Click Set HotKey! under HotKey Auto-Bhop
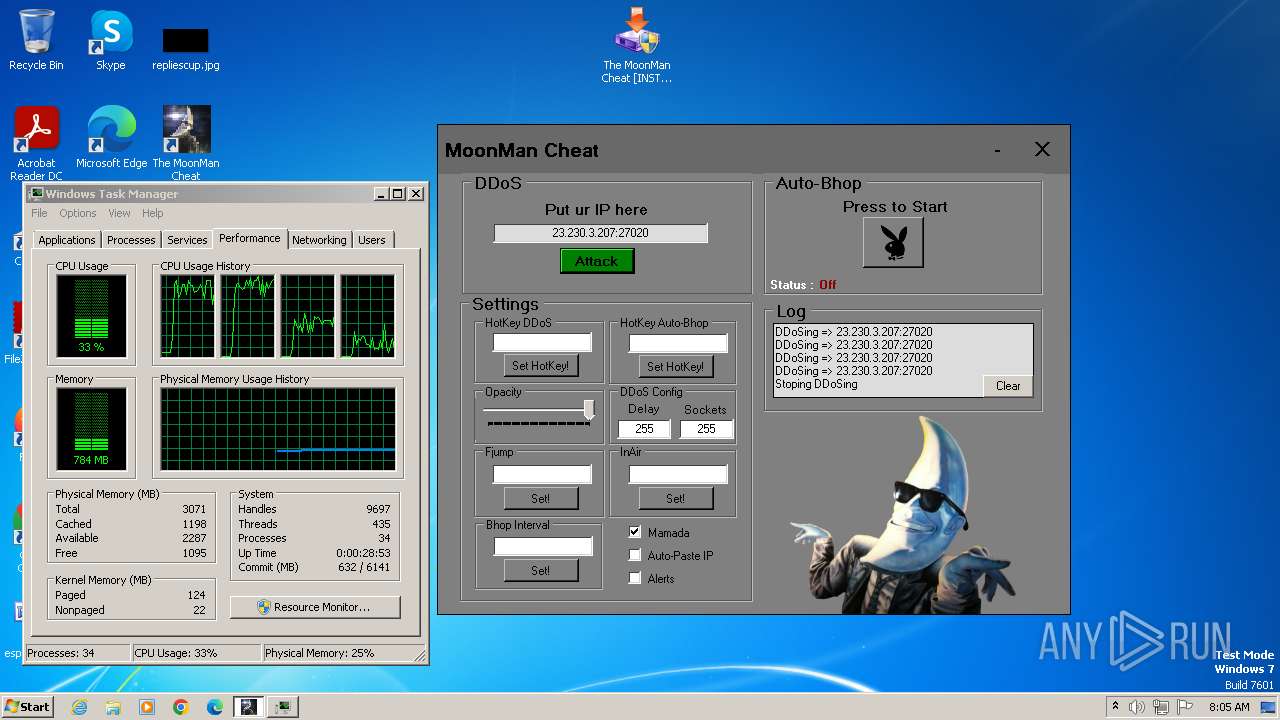Viewport: 1280px width, 720px height. pos(675,366)
